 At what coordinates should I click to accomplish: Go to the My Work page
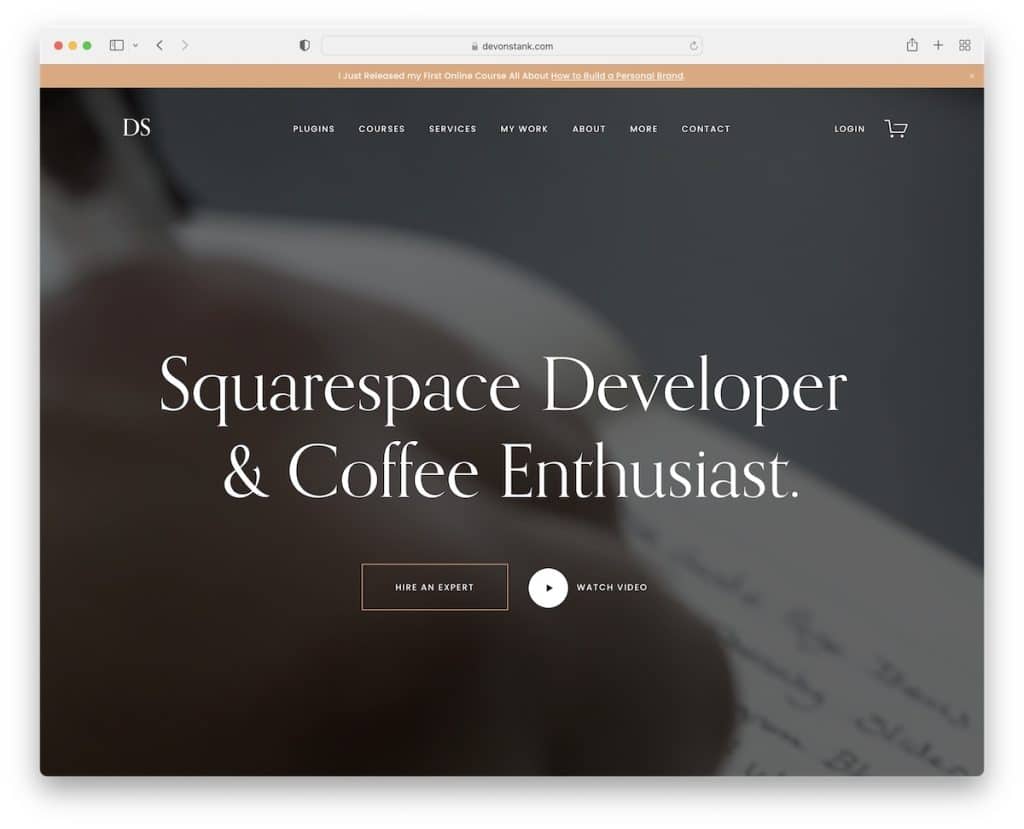[x=524, y=129]
